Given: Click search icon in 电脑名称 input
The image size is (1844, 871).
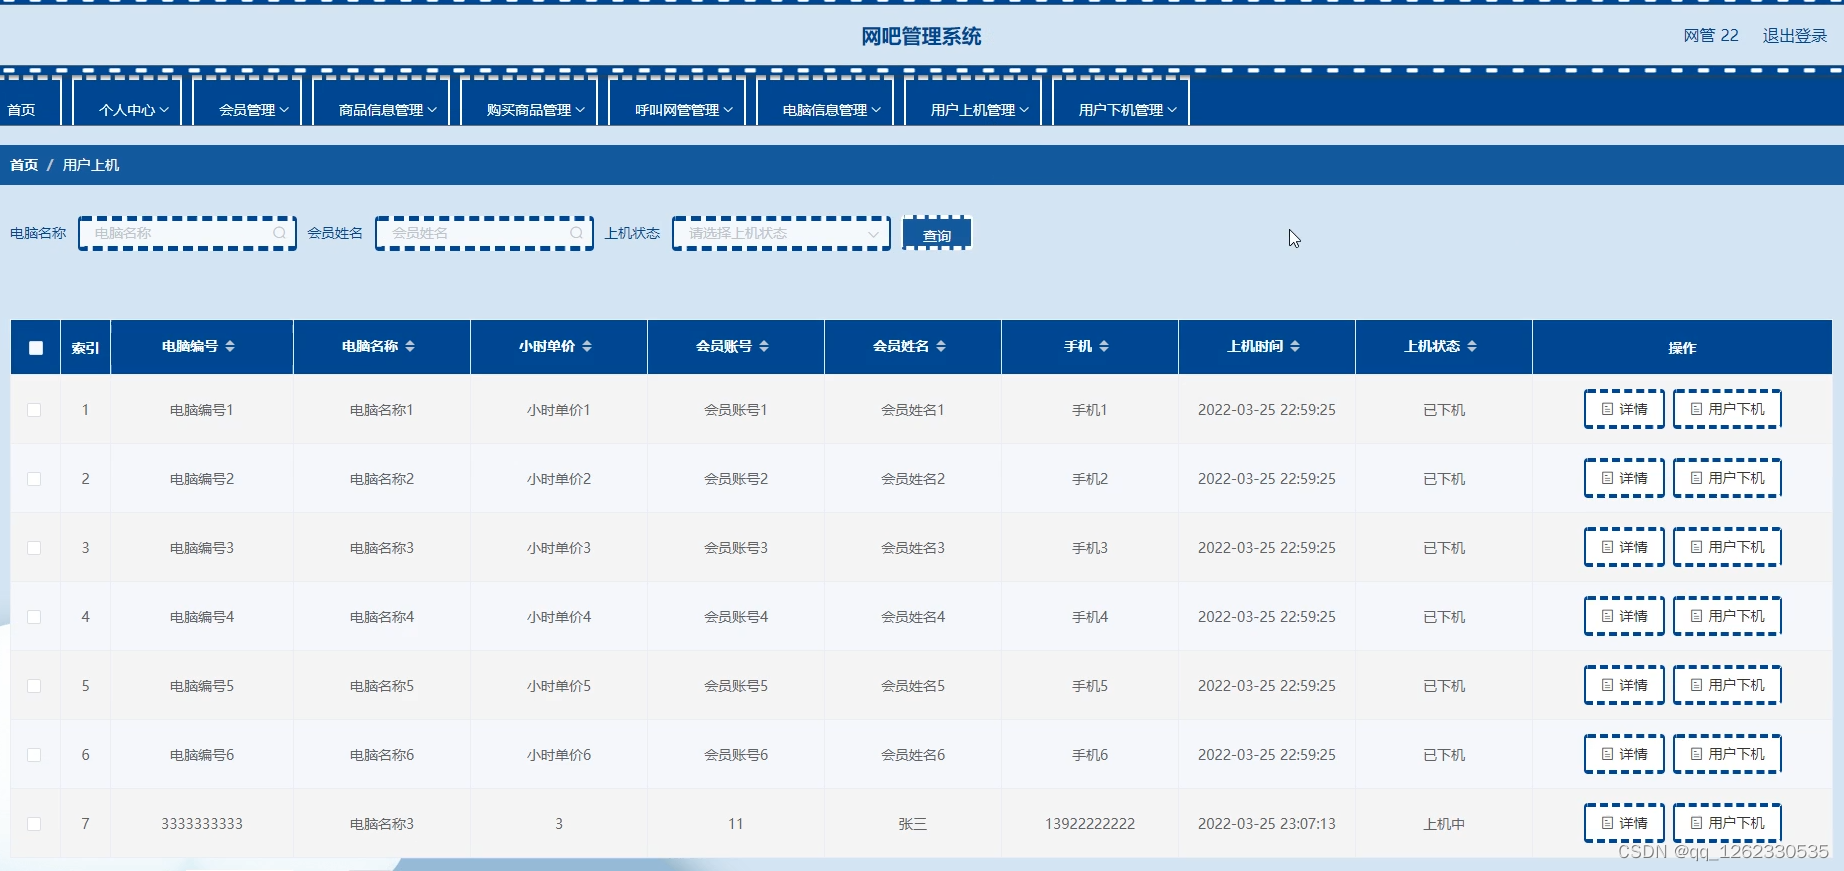Looking at the screenshot, I should pos(279,233).
